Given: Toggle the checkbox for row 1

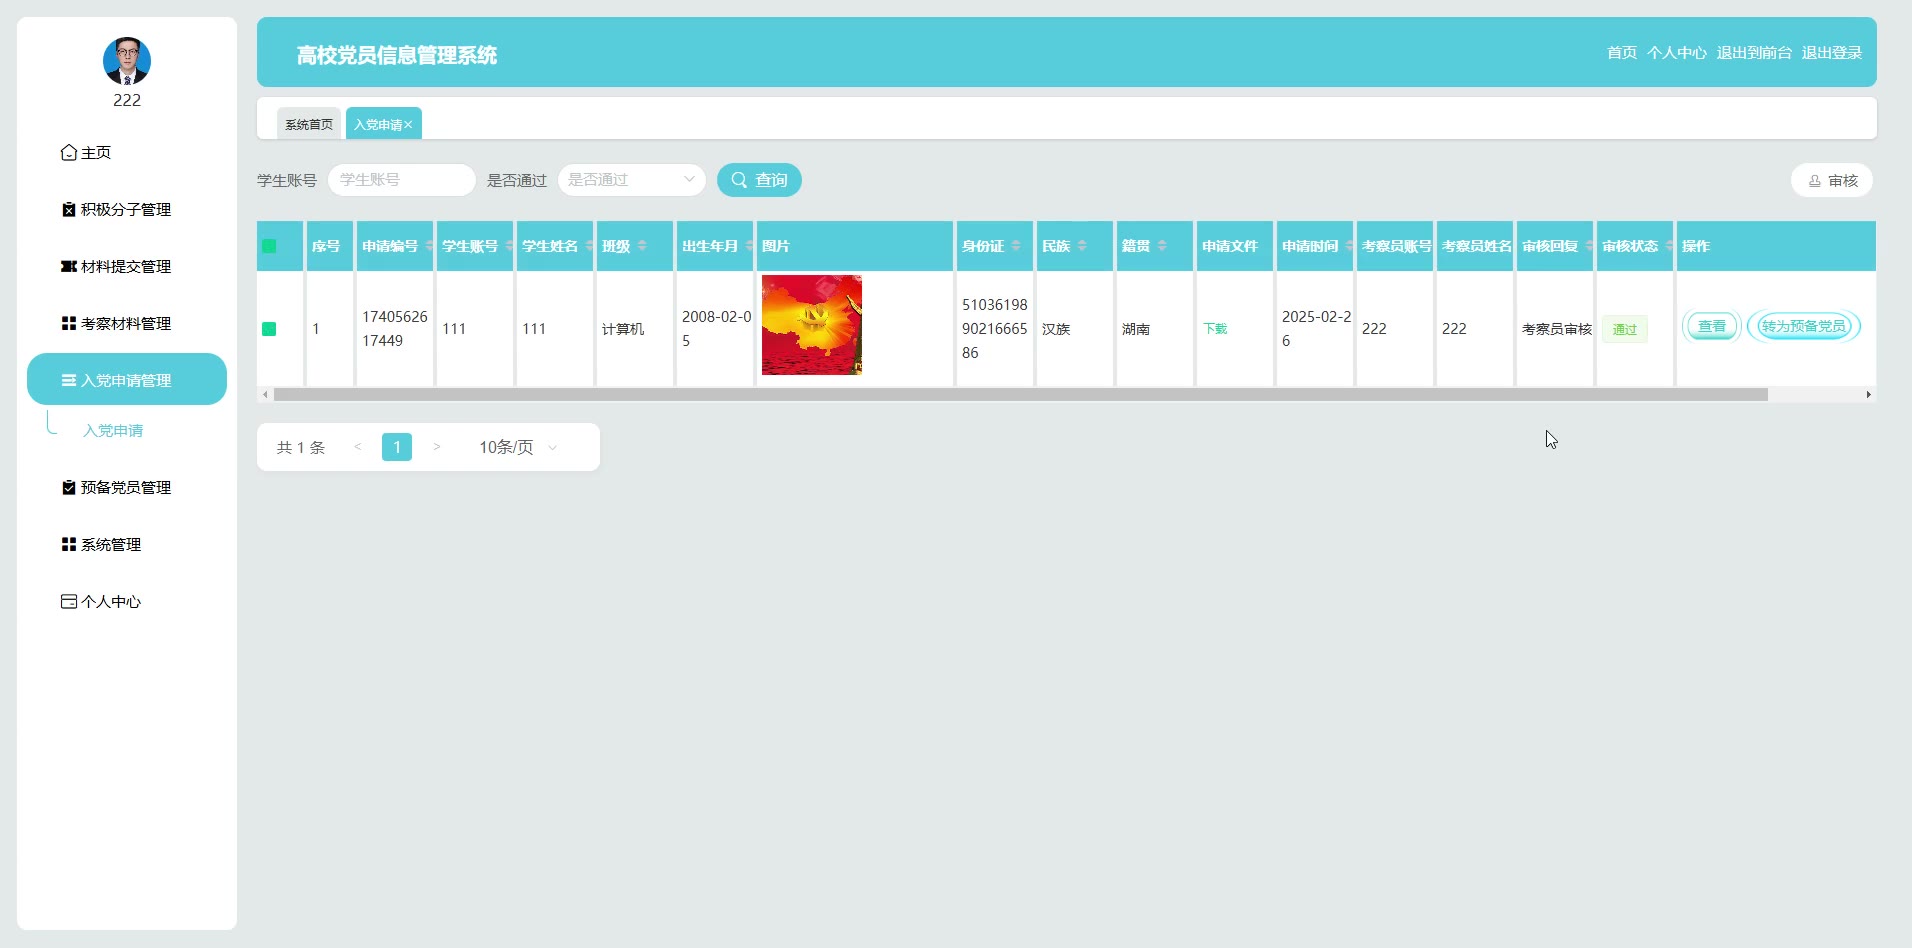Looking at the screenshot, I should (269, 329).
